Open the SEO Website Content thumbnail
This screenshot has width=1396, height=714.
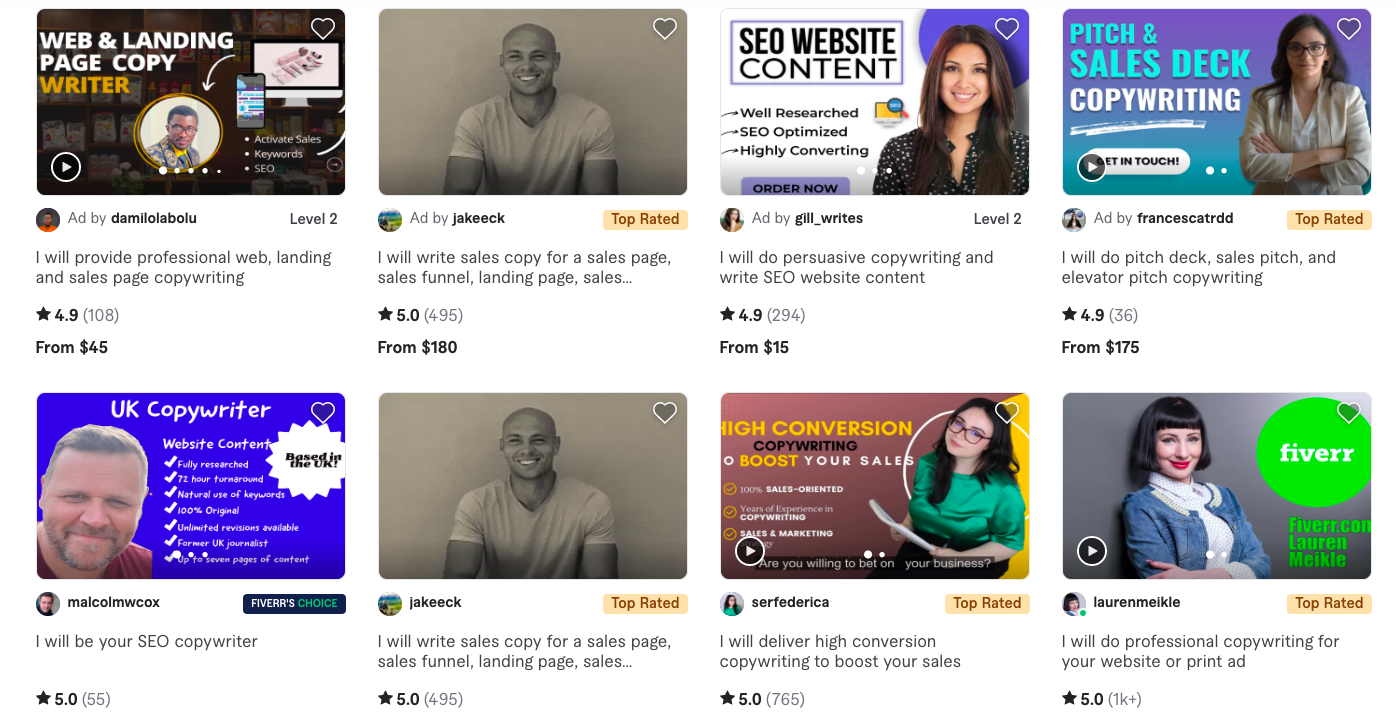click(x=875, y=102)
